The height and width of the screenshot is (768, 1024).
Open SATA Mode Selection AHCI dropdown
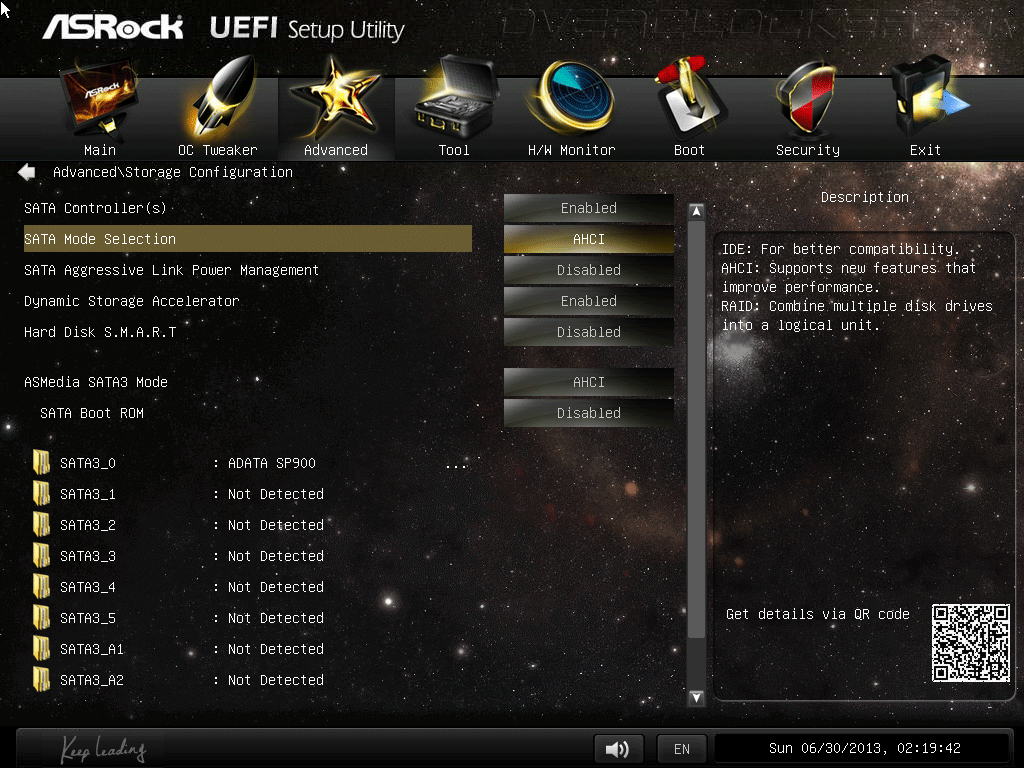click(588, 239)
